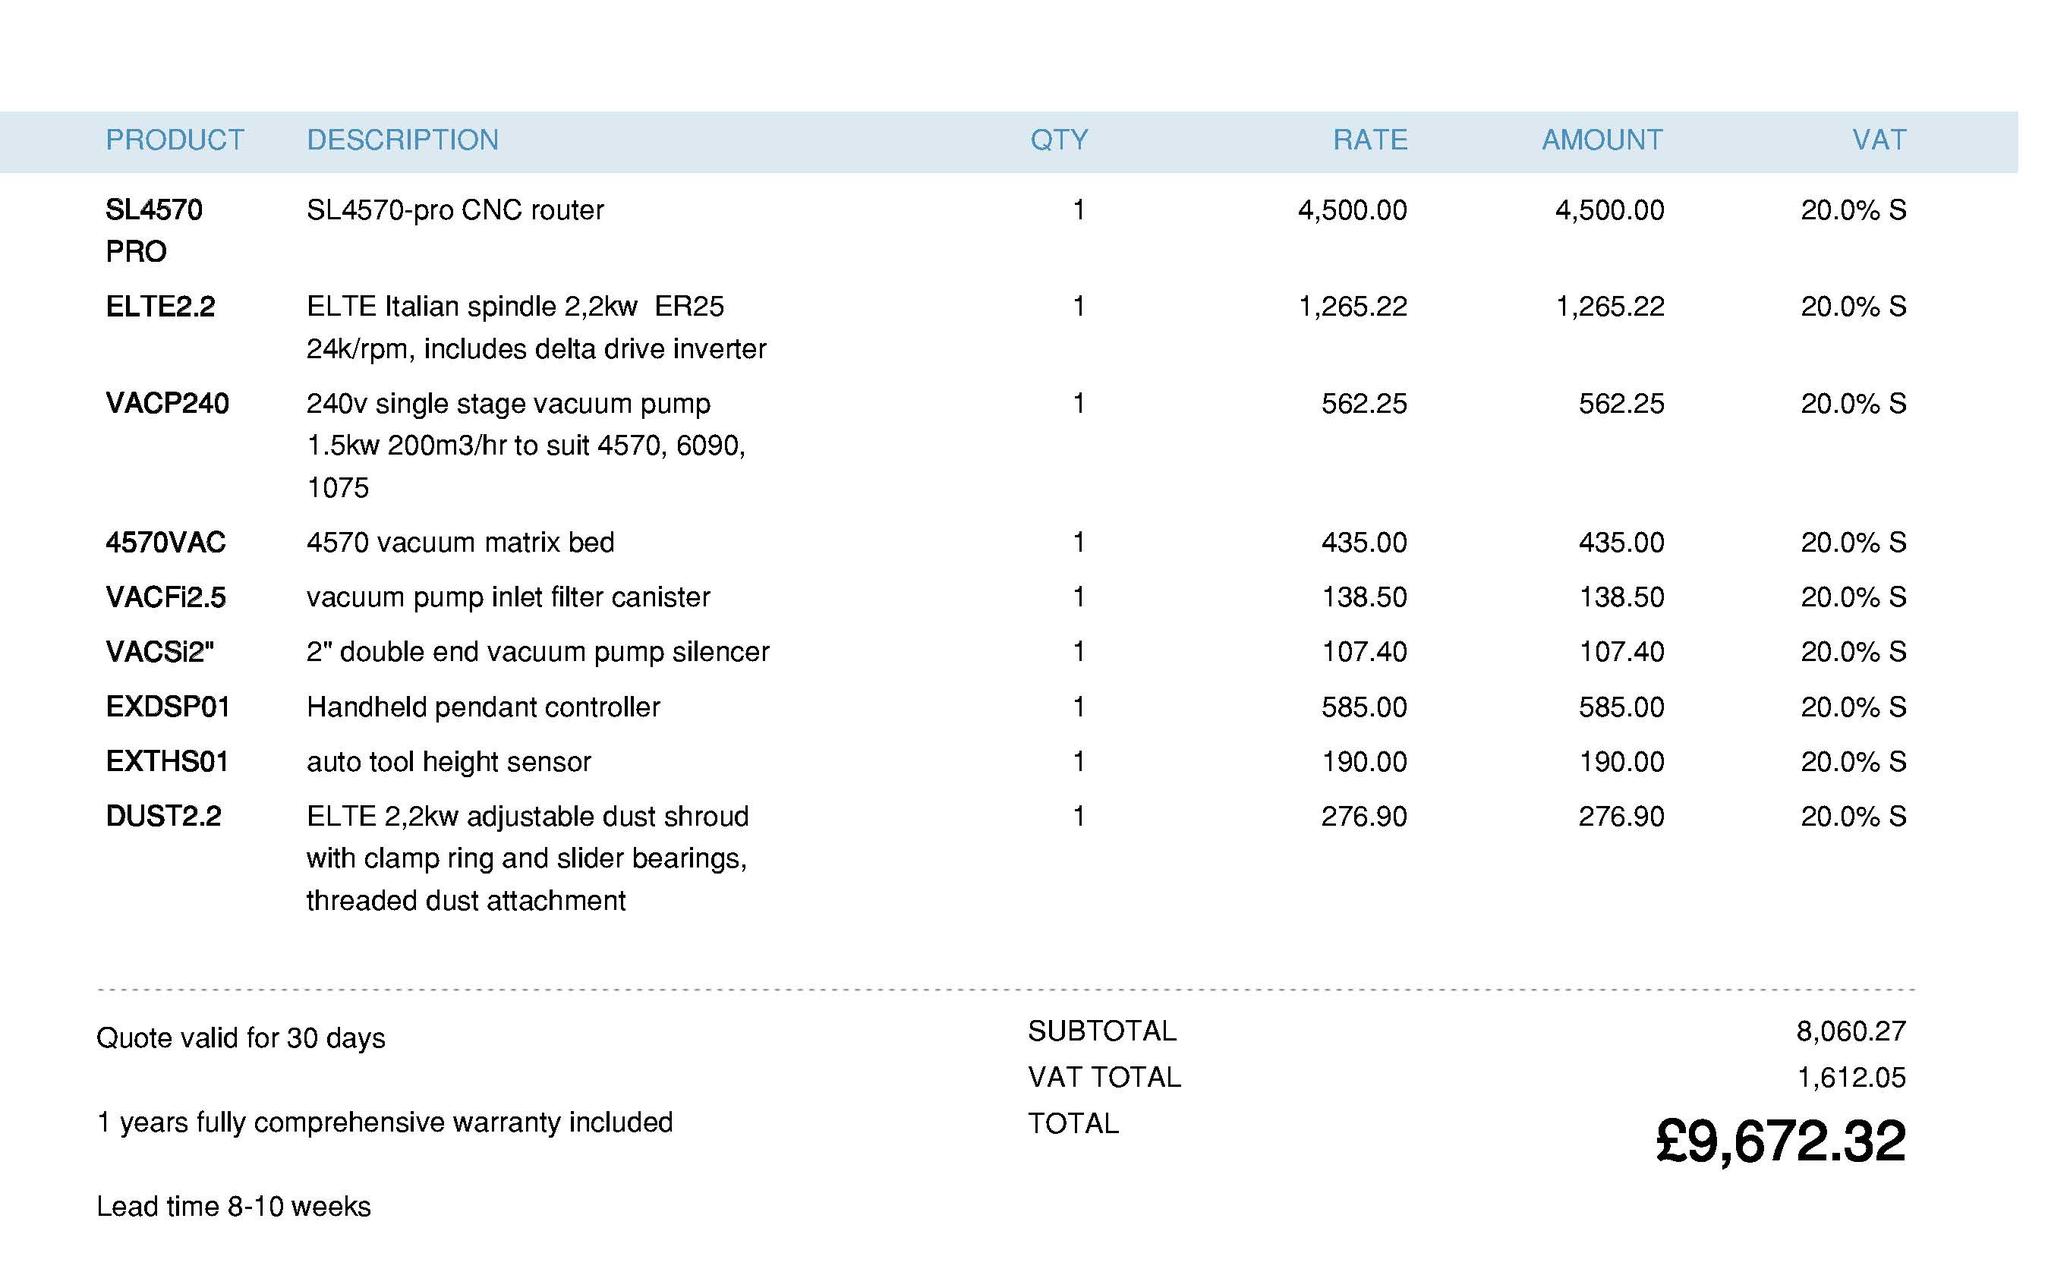Click the Lead time 8-10 weeks note
This screenshot has width=2048, height=1272.
[233, 1207]
